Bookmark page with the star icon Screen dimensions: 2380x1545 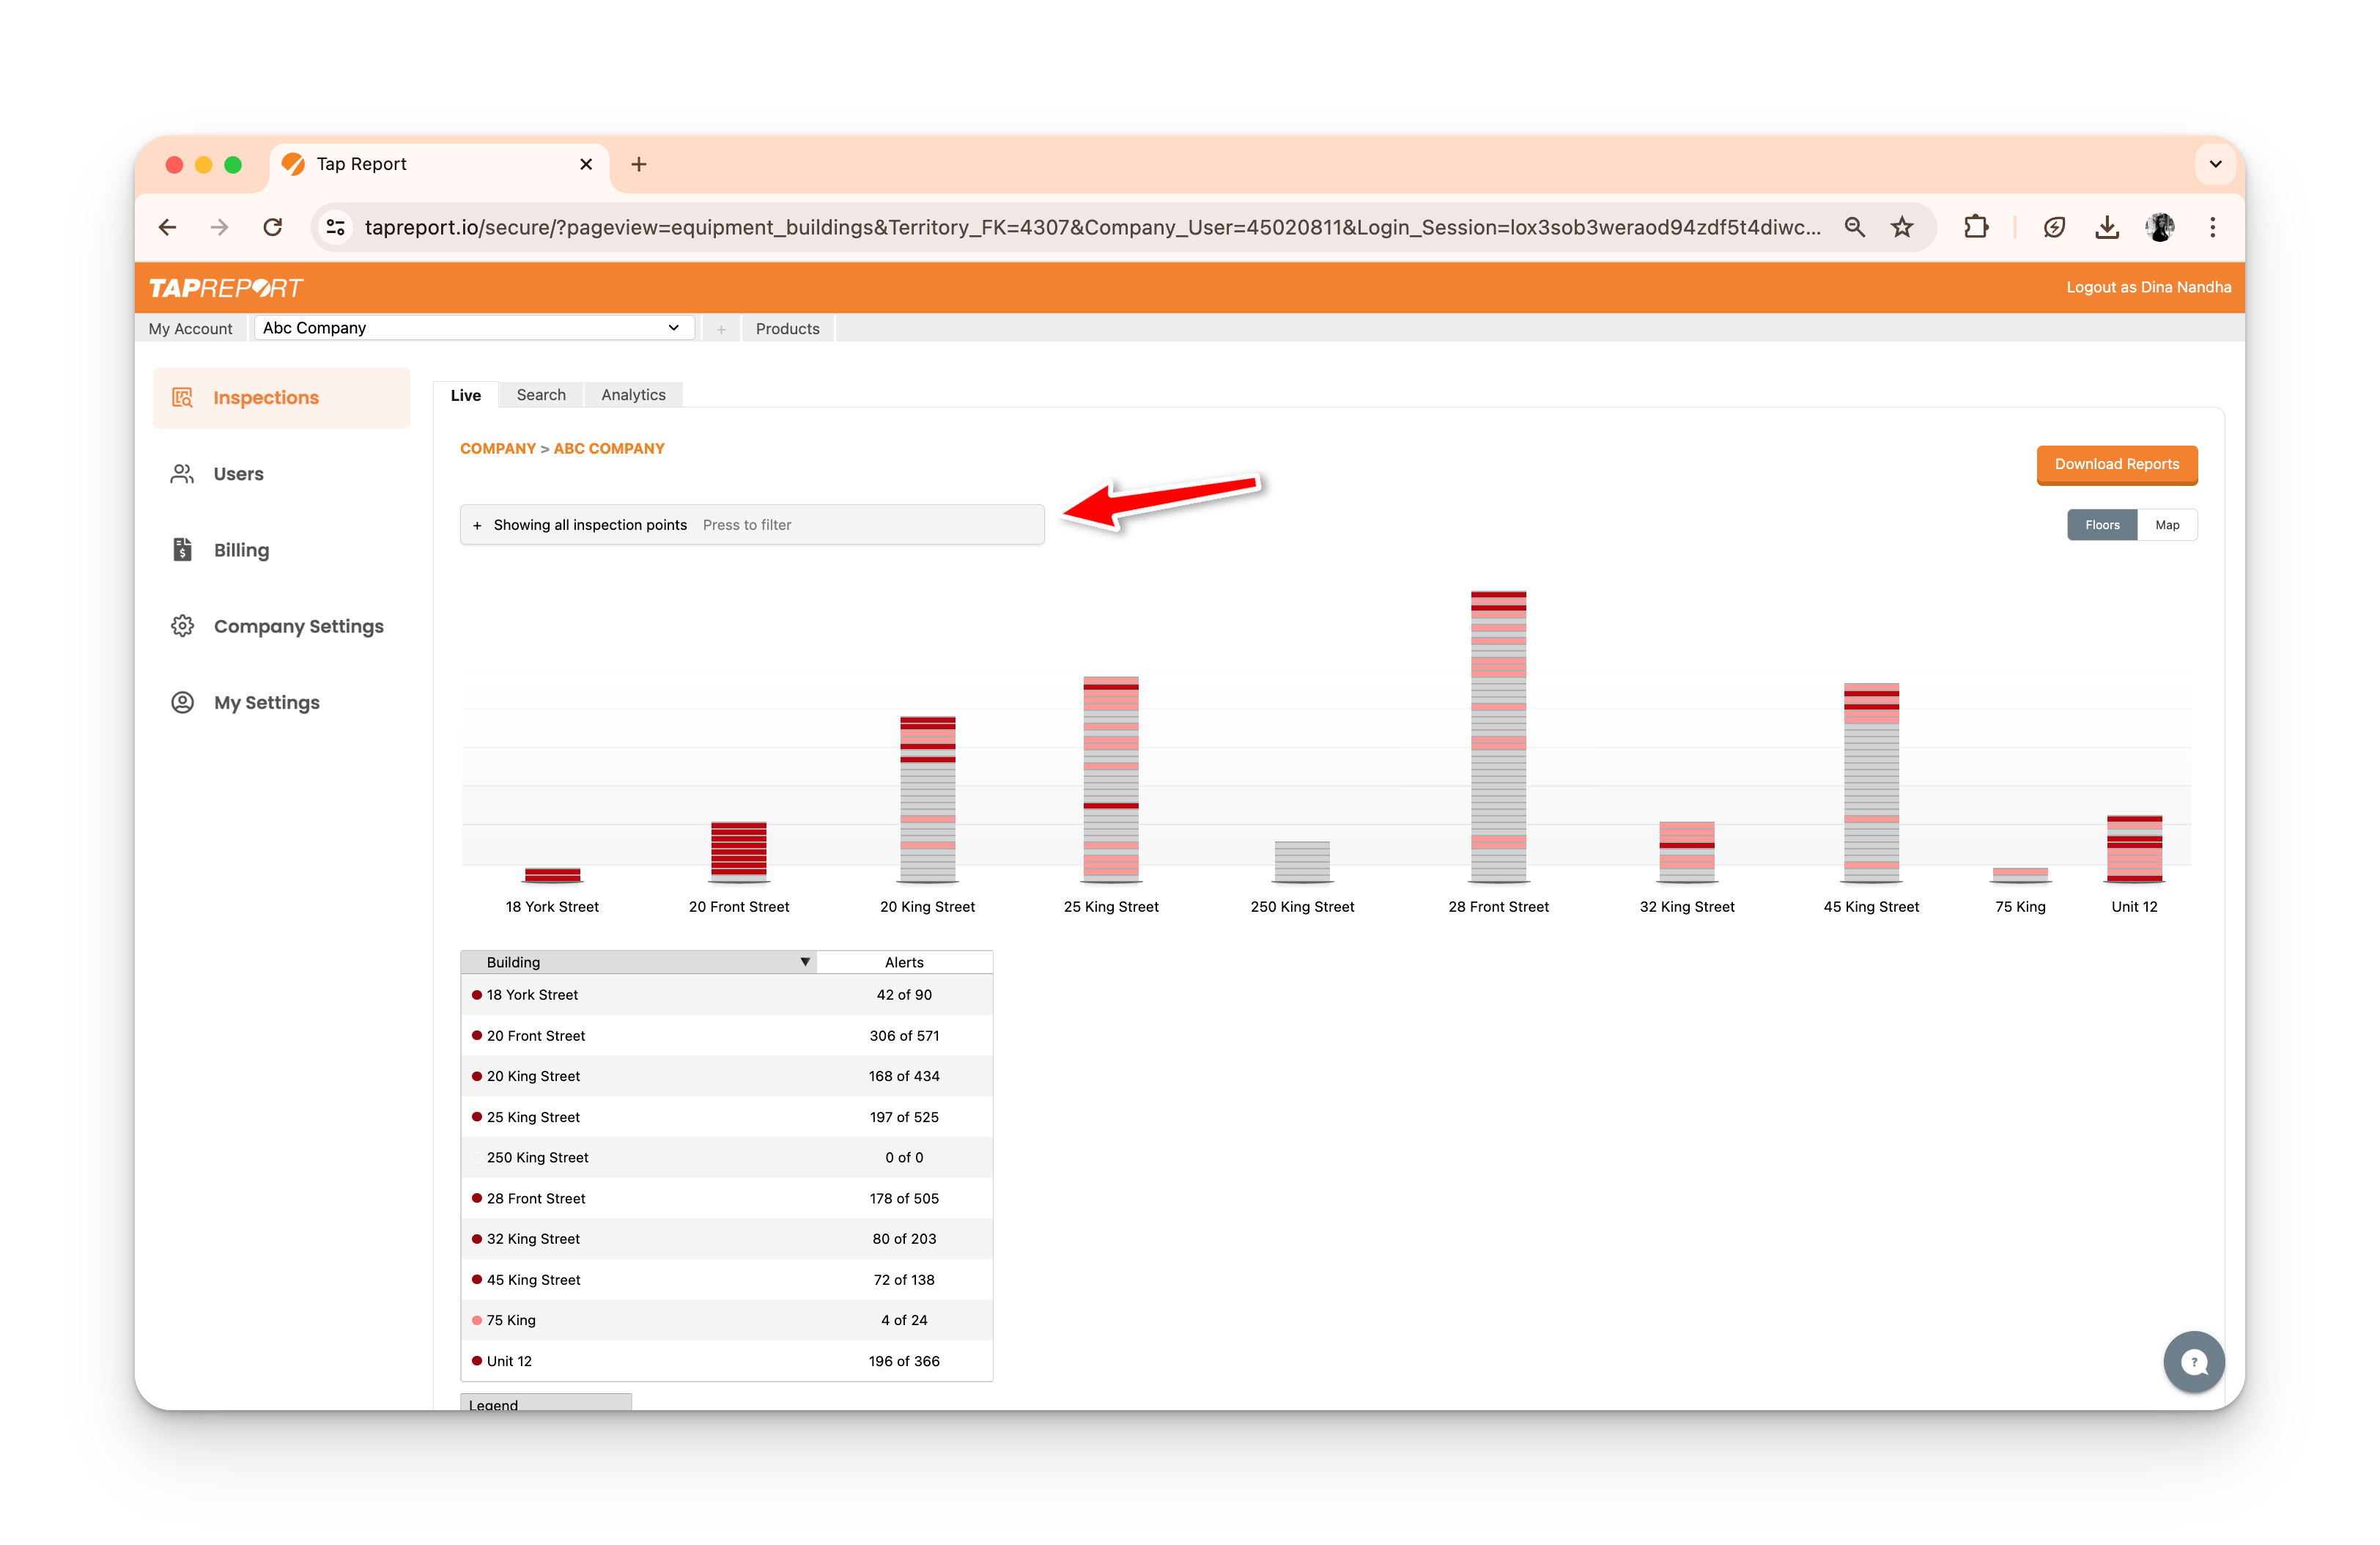1902,227
